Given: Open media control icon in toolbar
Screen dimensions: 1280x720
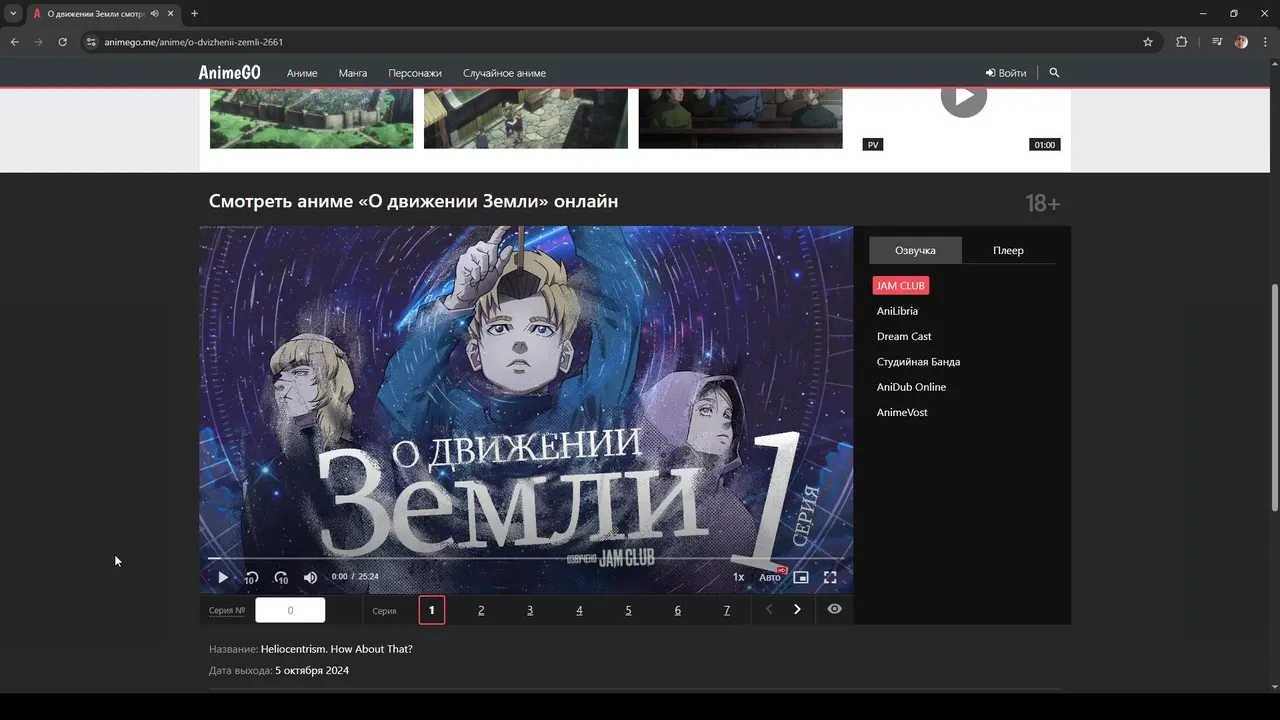Looking at the screenshot, I should [1217, 42].
